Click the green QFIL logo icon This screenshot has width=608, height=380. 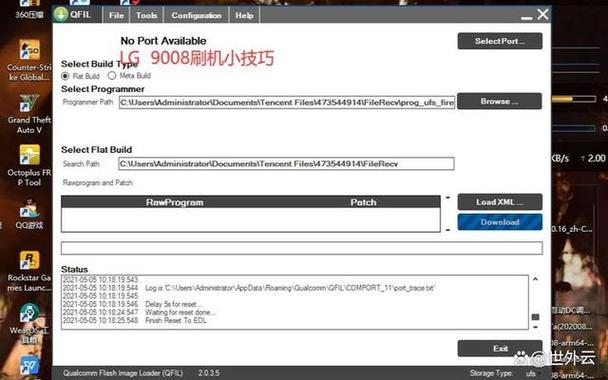pos(61,15)
